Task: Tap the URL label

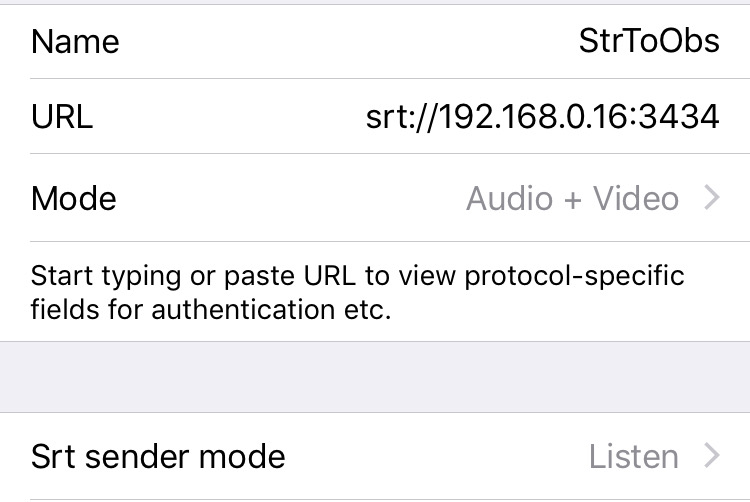Action: coord(62,117)
